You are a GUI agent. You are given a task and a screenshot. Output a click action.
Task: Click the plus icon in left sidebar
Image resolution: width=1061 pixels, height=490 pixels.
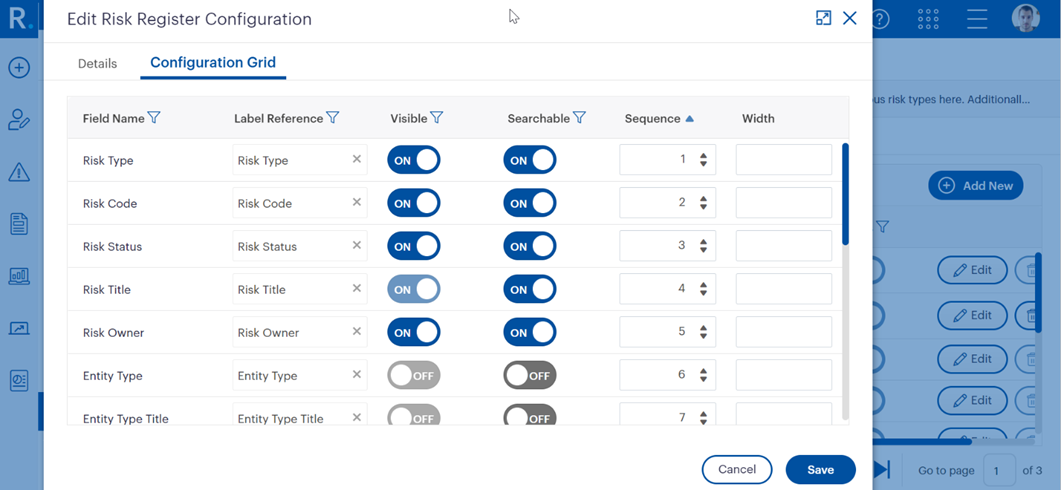(x=19, y=68)
